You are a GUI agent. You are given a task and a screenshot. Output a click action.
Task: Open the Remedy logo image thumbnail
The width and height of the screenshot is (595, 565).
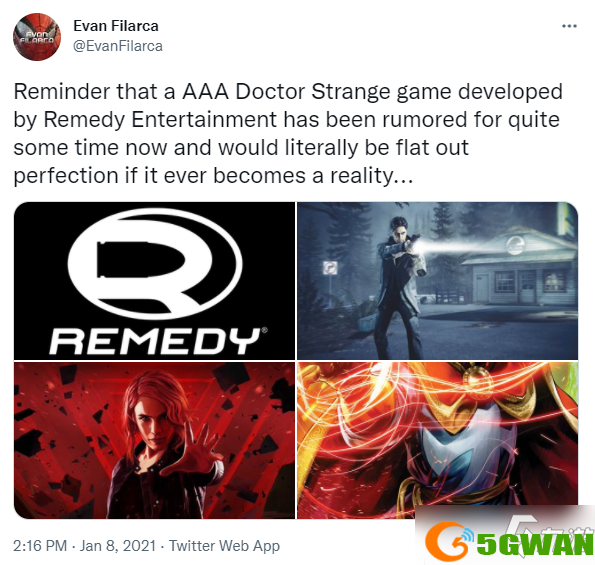click(154, 280)
